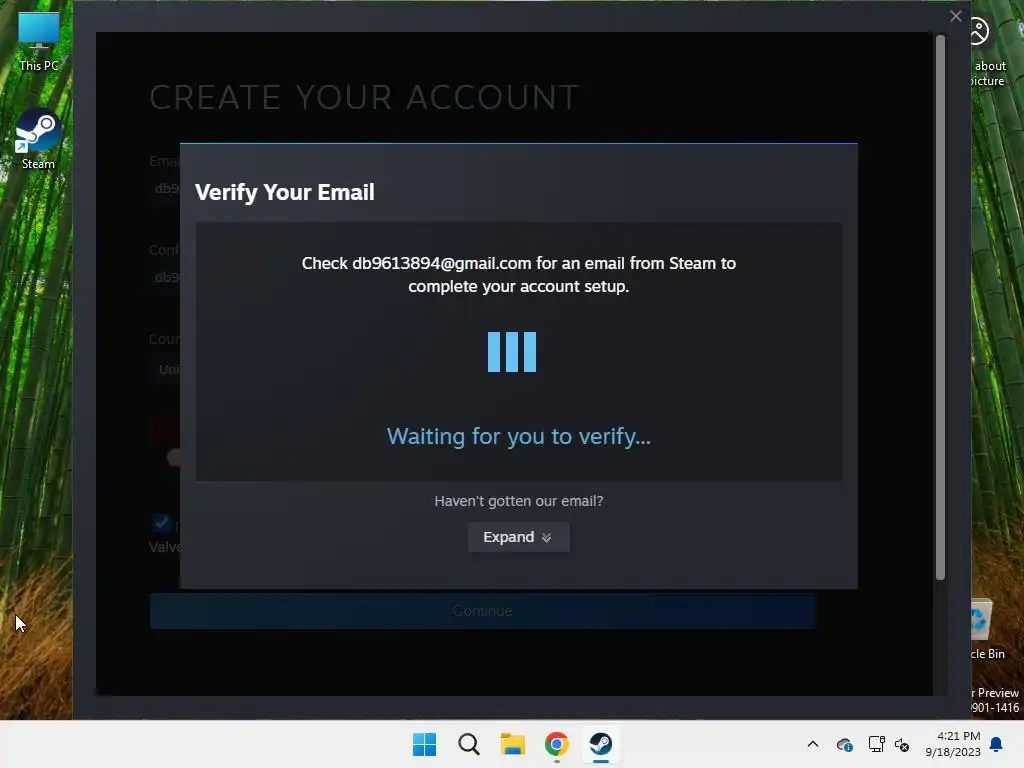Launch Google Chrome from the taskbar
Screen dimensions: 1024x768
tap(556, 744)
